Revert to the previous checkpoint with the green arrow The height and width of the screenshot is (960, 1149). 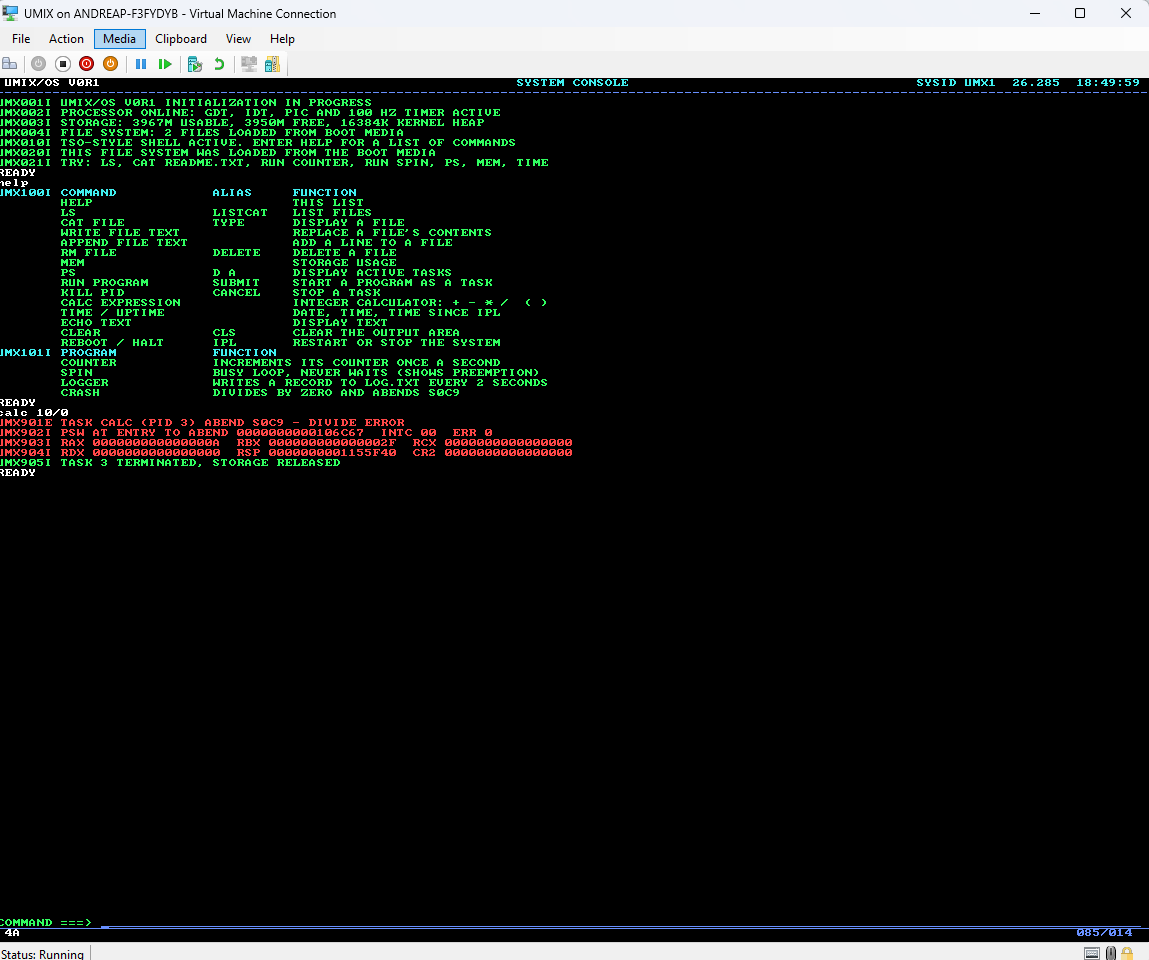[x=218, y=64]
